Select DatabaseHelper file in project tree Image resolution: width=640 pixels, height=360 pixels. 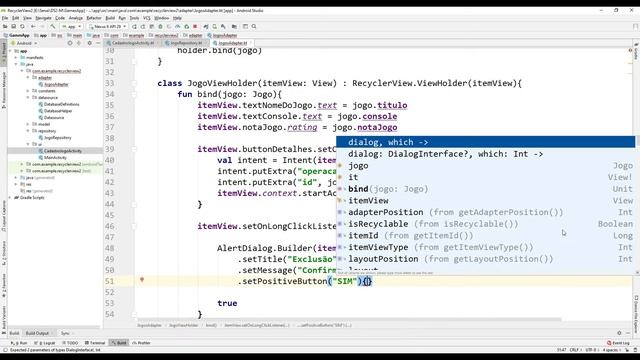[55, 111]
